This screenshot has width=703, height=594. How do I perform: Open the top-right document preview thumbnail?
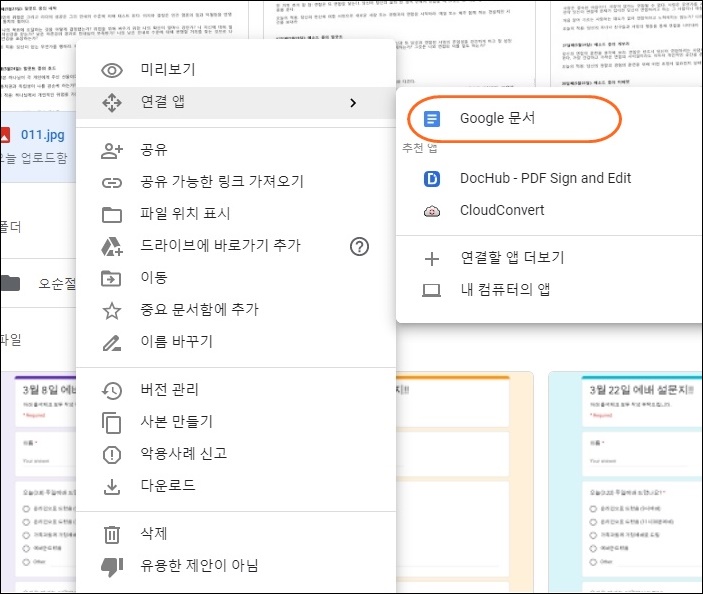(626, 43)
